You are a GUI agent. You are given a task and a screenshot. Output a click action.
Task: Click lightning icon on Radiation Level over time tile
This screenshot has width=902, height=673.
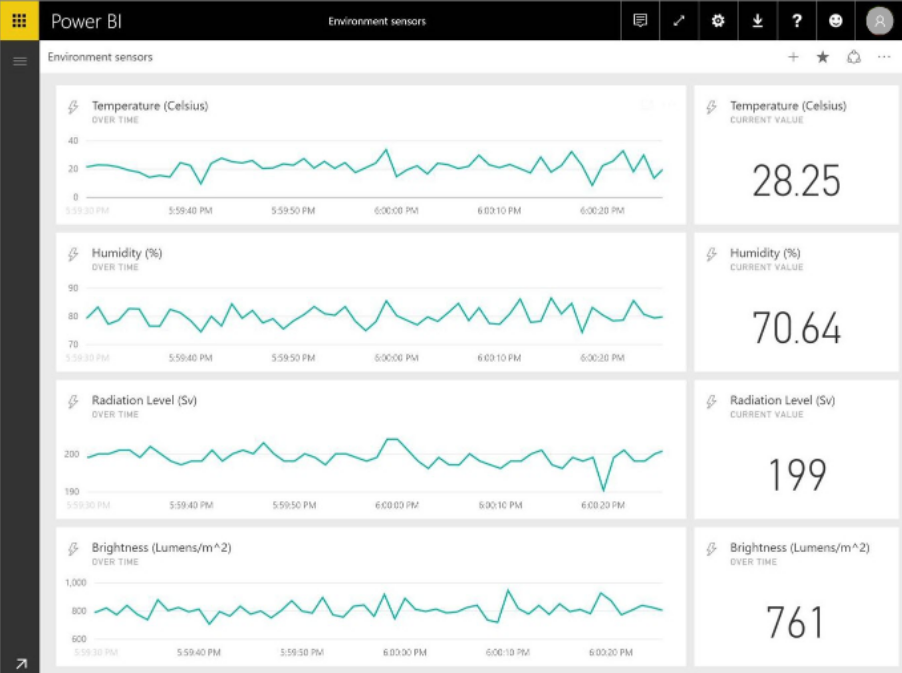point(73,401)
